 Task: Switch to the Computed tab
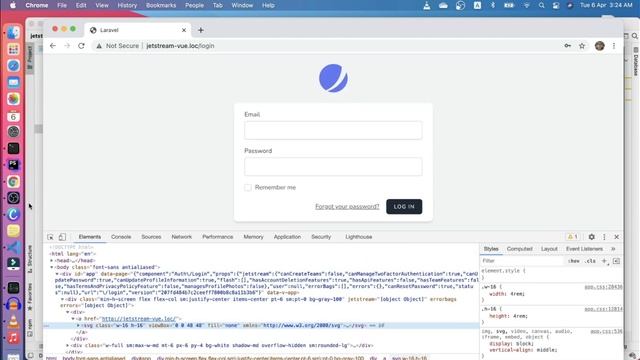tap(520, 249)
